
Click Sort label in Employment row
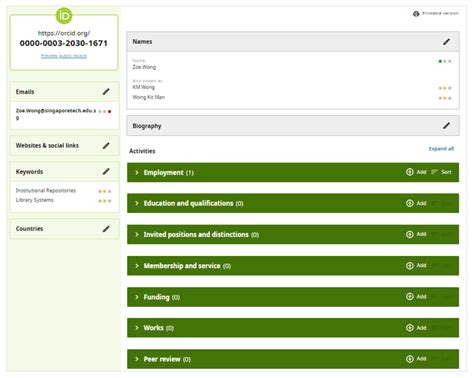(x=446, y=172)
